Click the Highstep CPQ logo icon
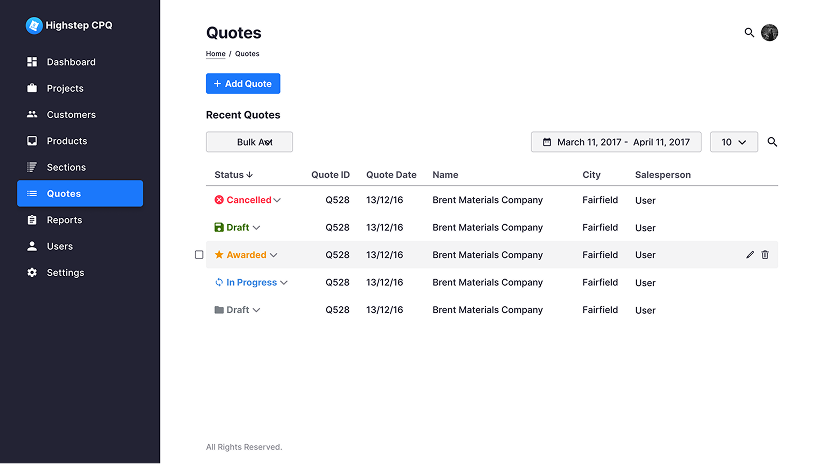This screenshot has height=464, width=824. tap(34, 25)
